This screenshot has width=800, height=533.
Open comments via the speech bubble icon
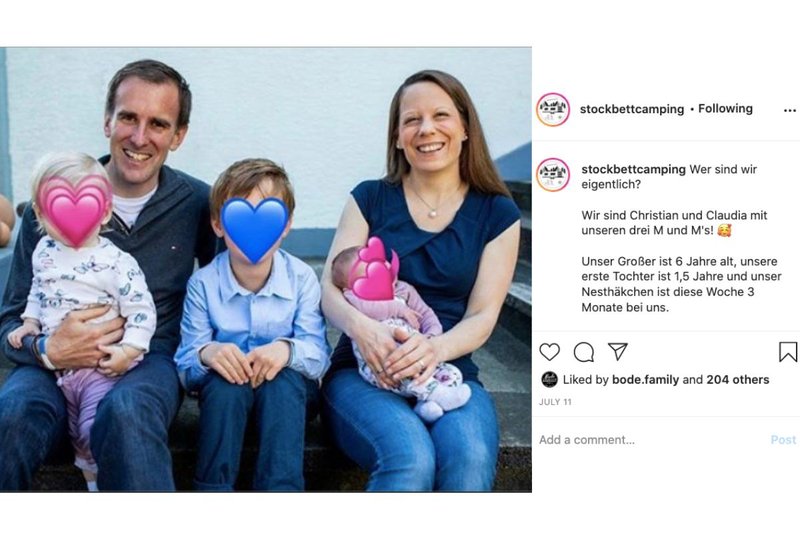pyautogui.click(x=584, y=352)
